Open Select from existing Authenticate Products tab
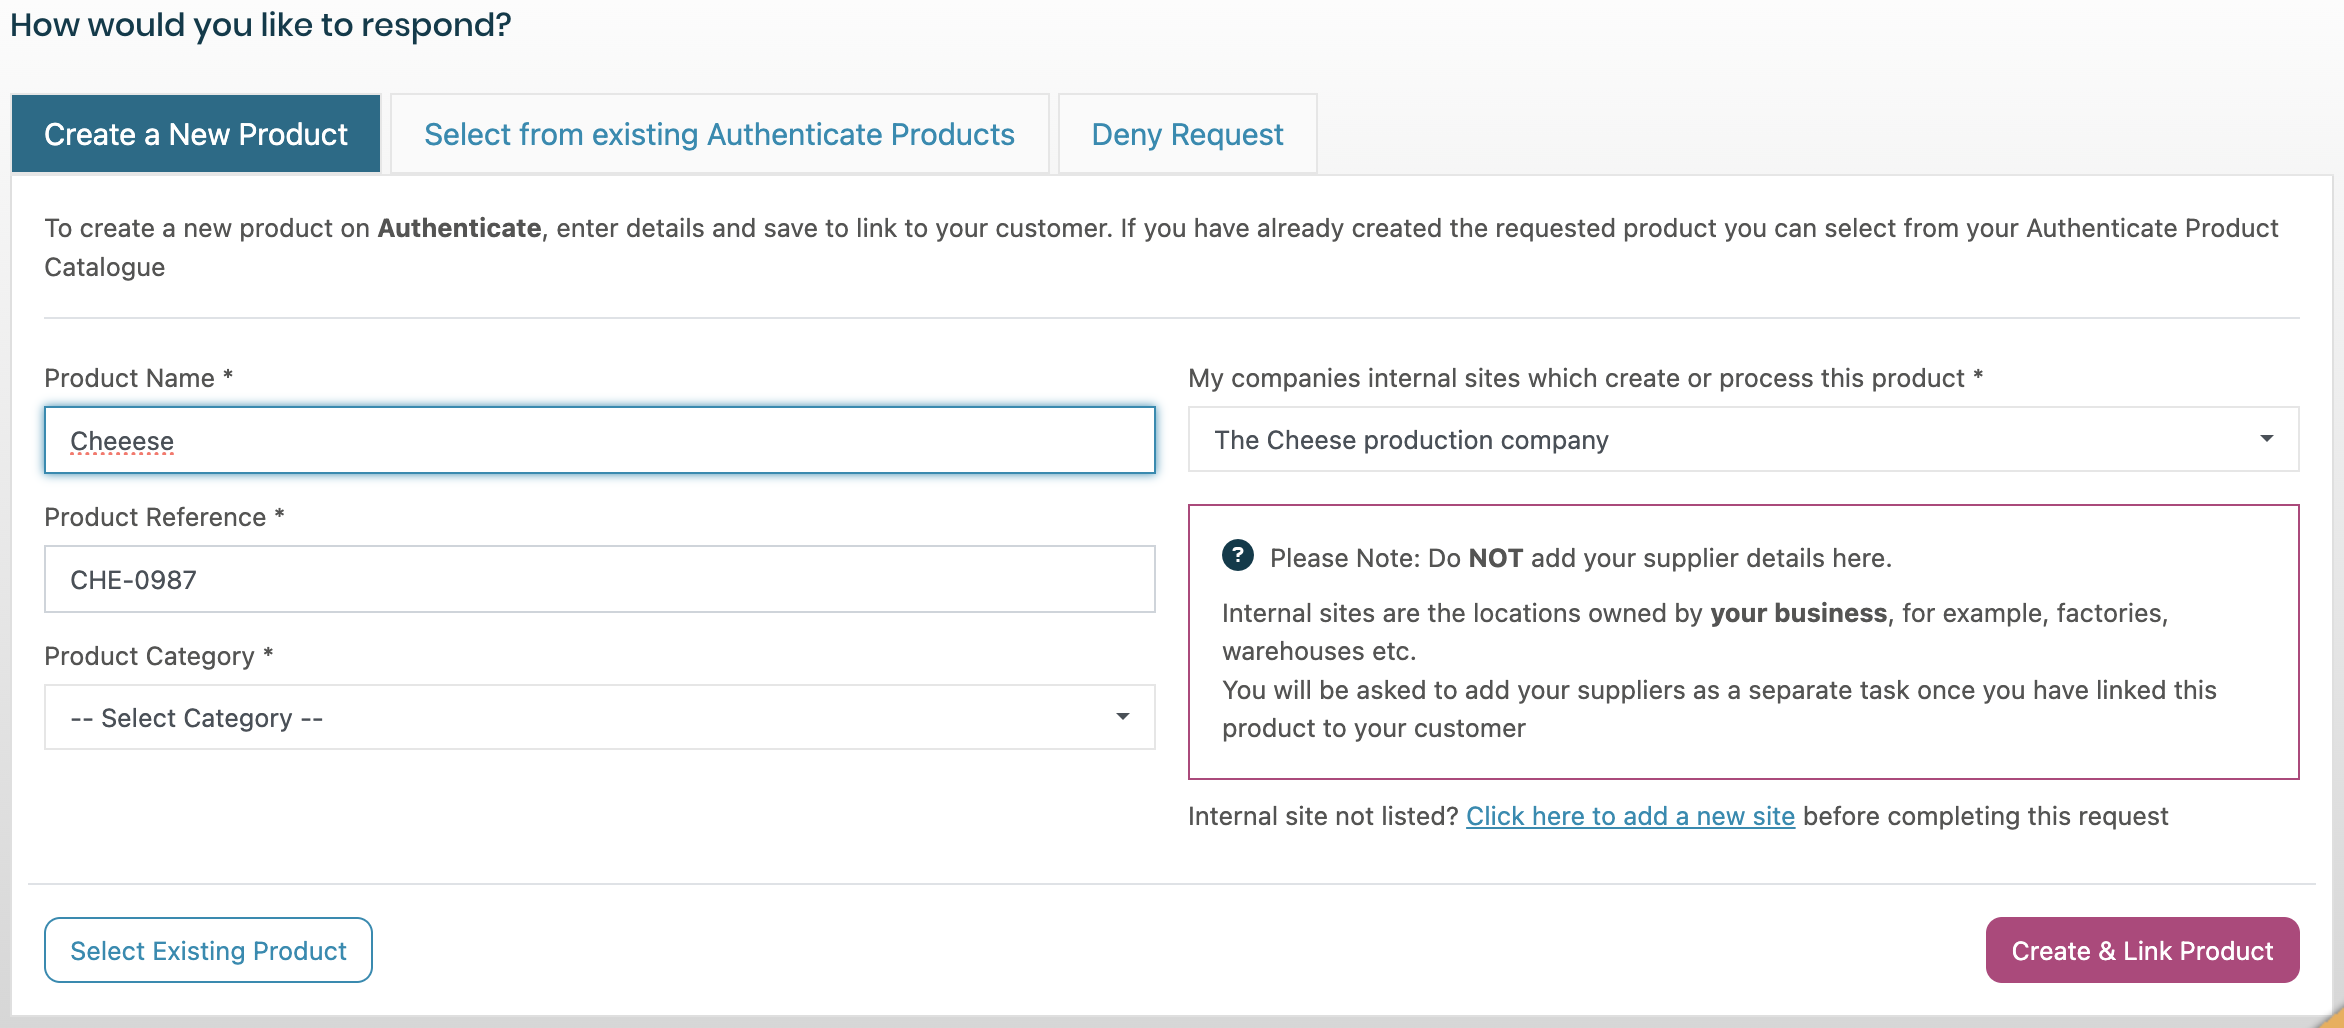 (x=719, y=134)
